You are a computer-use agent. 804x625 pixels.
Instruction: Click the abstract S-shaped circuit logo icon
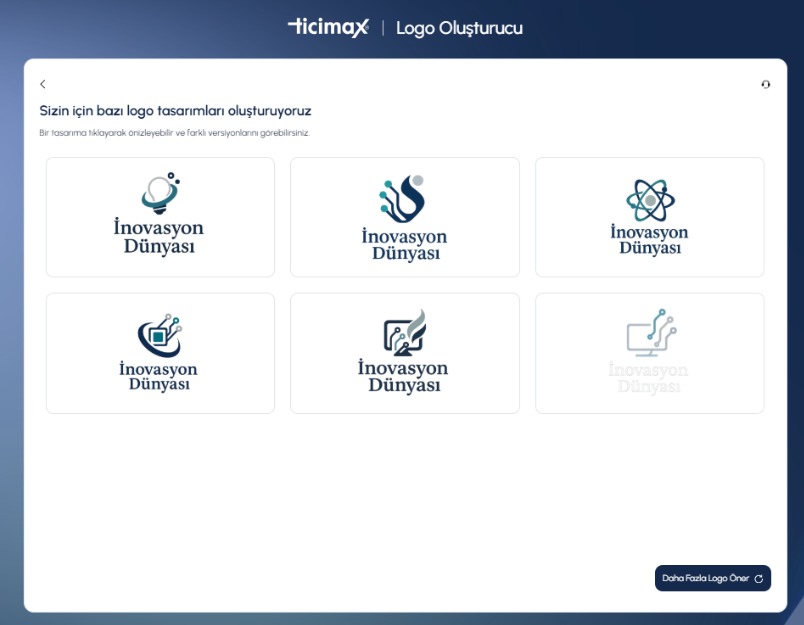pos(403,199)
